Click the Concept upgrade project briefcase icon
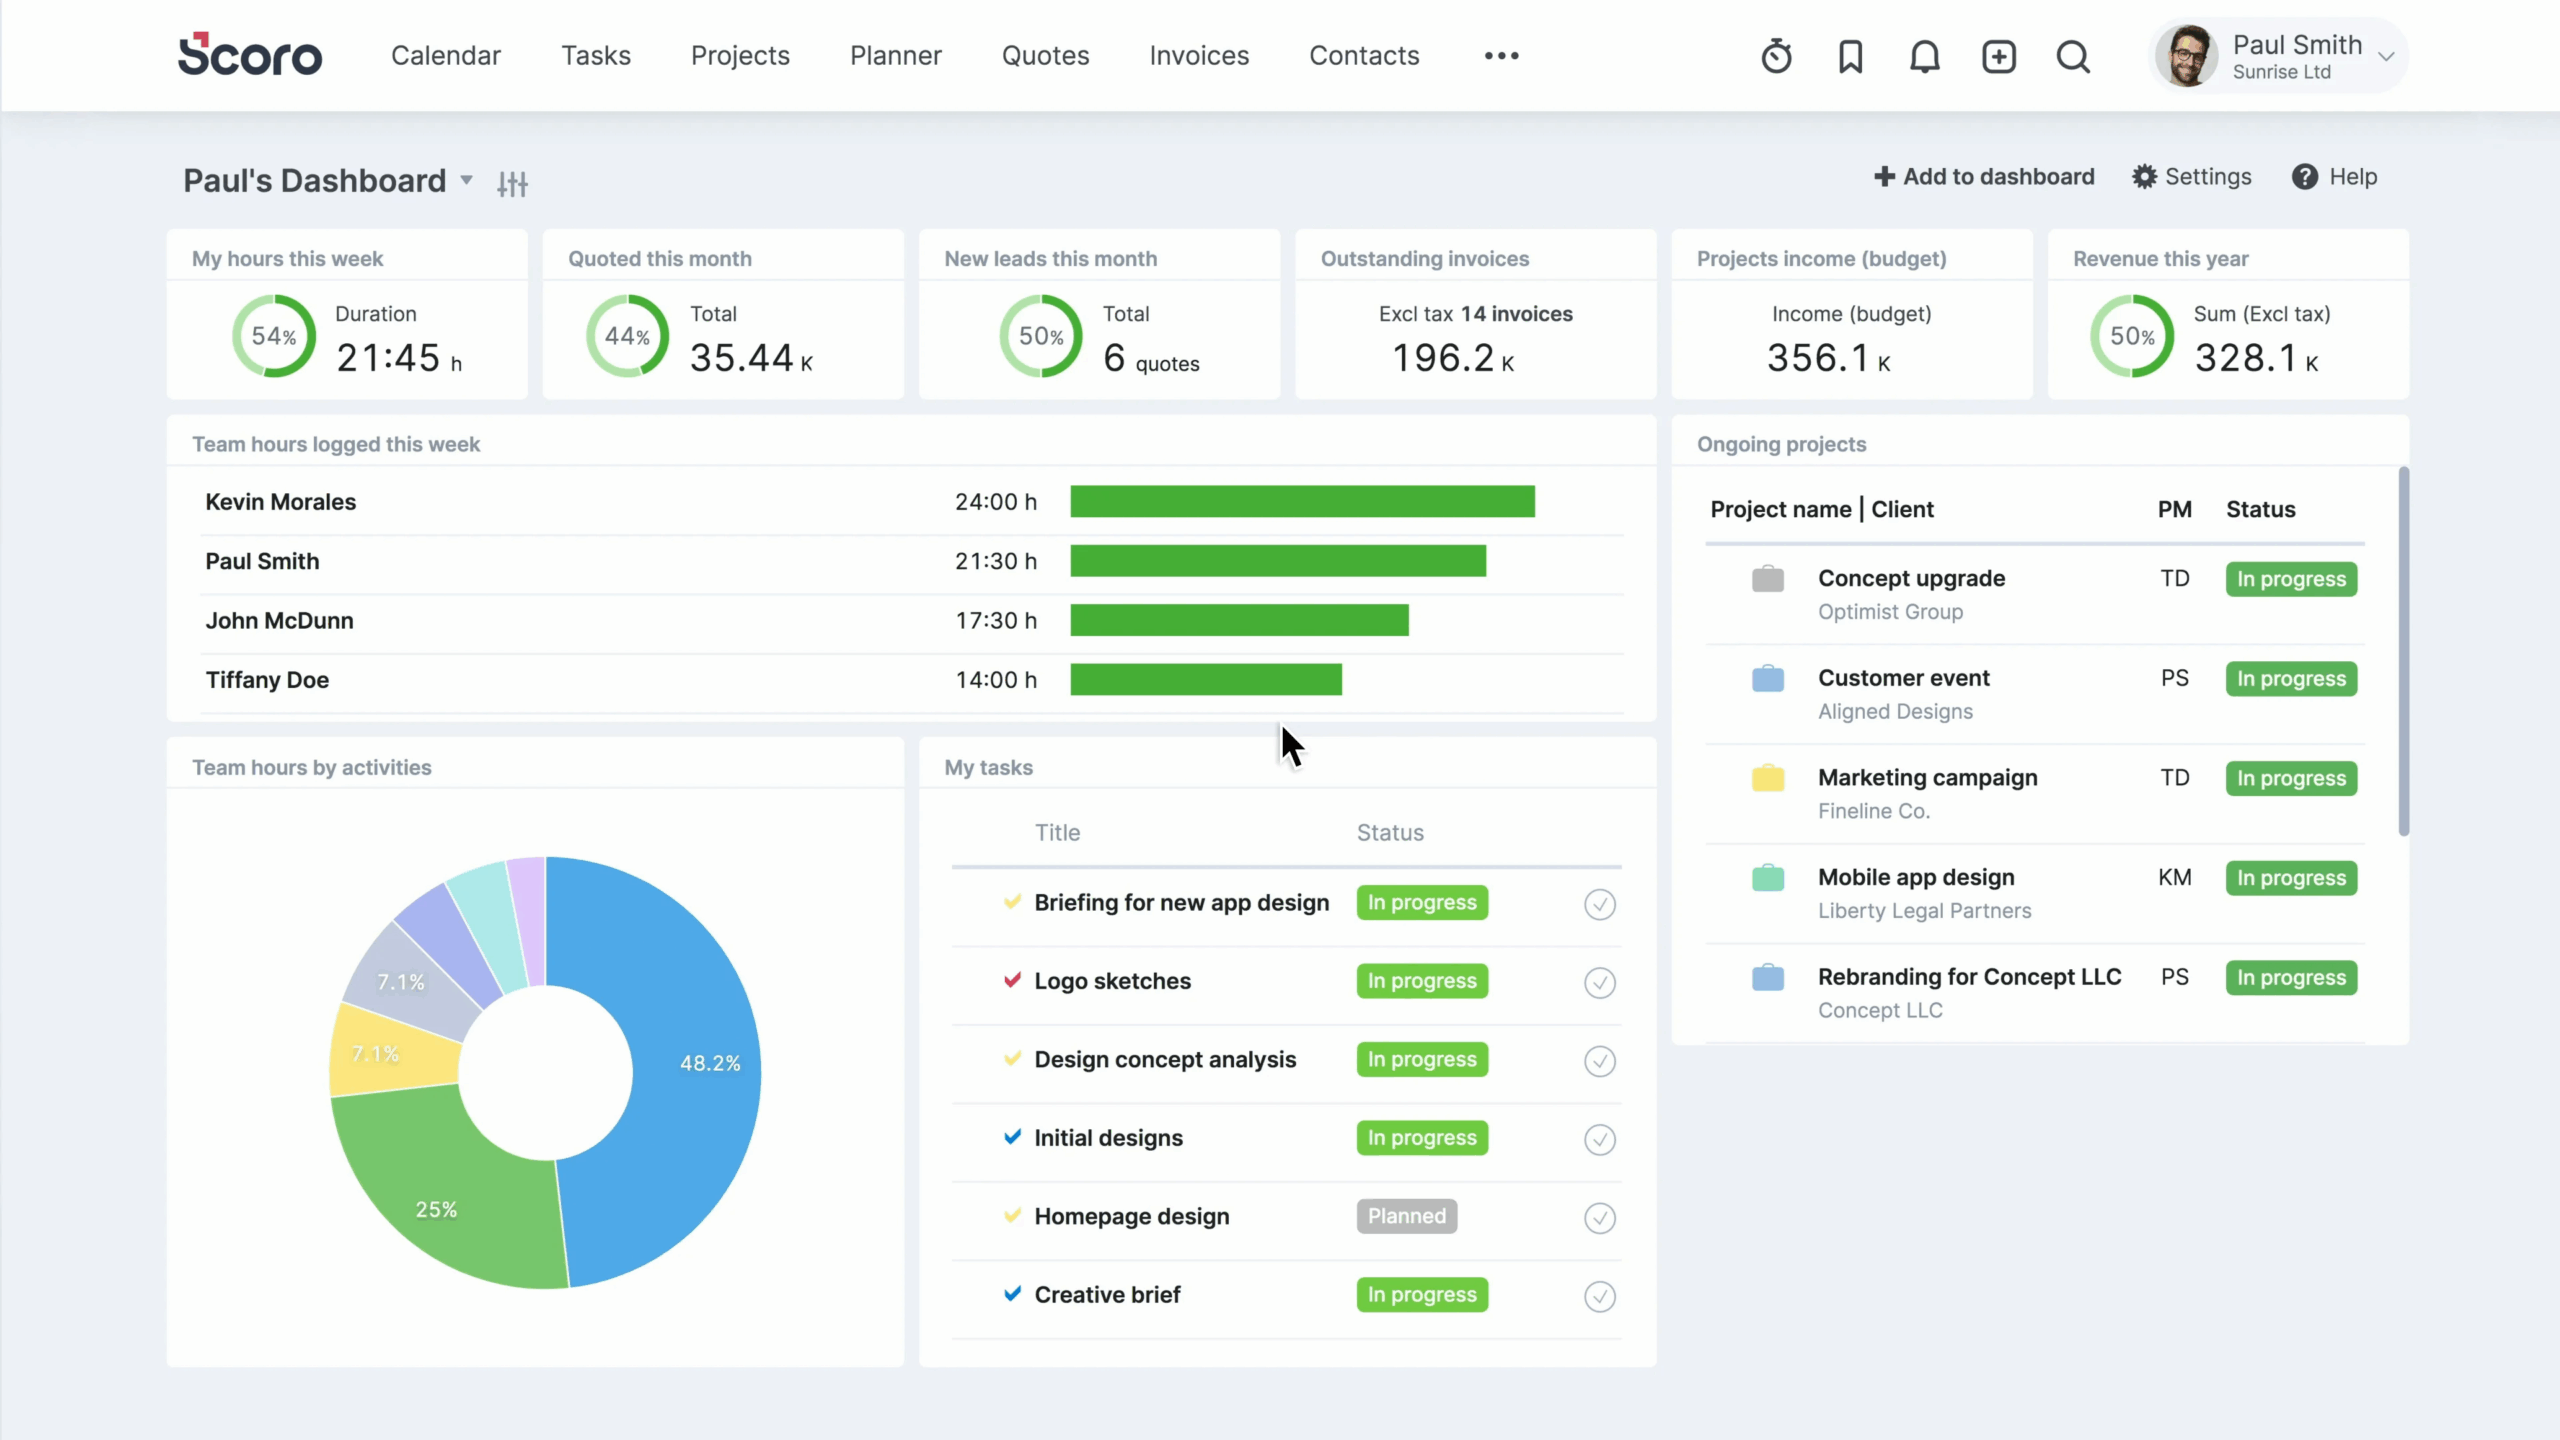The height and width of the screenshot is (1440, 2560). tap(1767, 579)
